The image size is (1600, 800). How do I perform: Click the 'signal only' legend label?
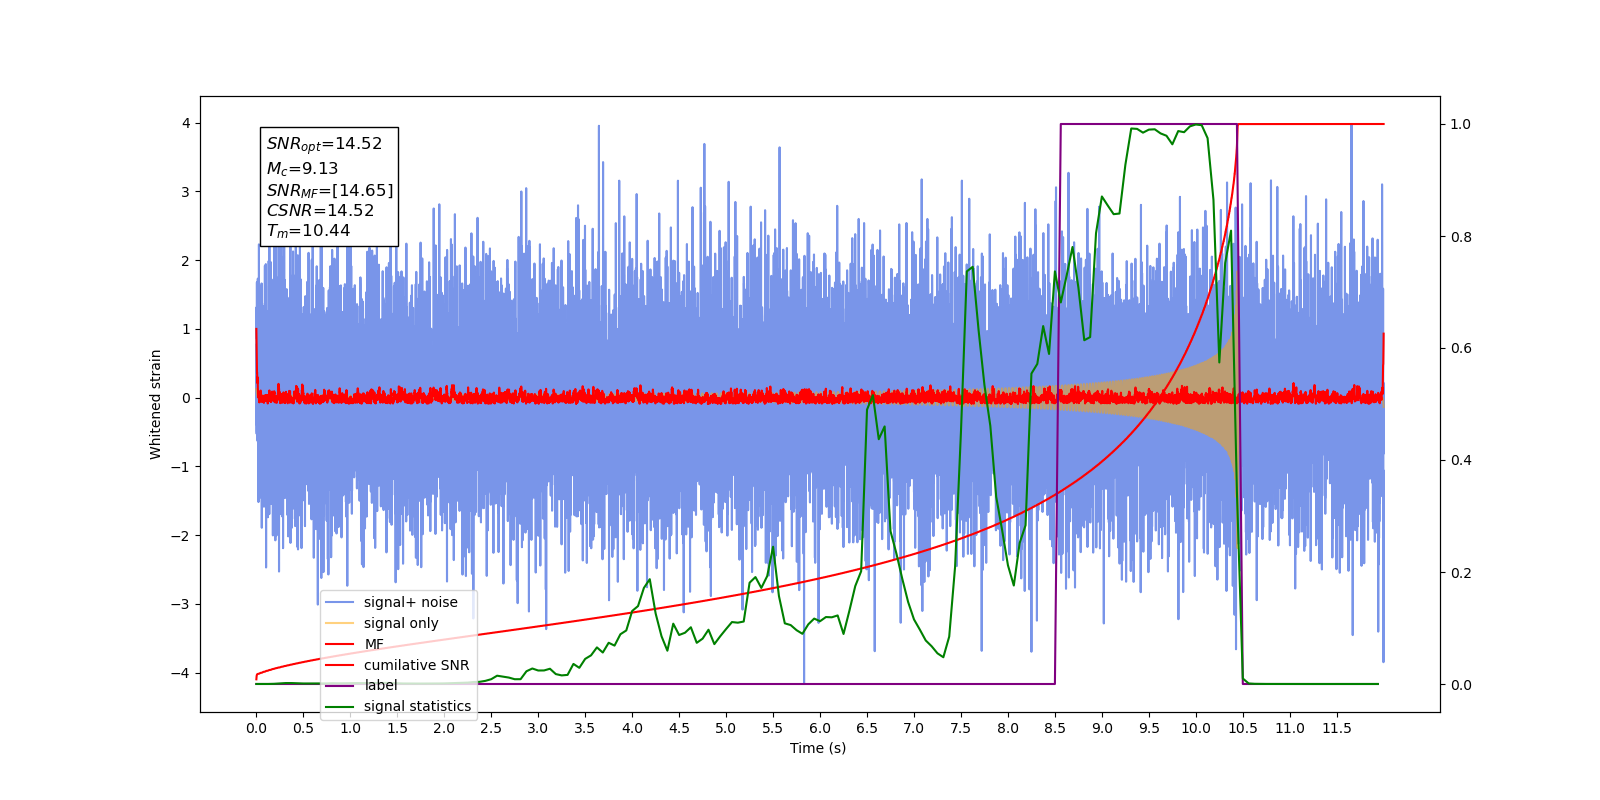coord(401,623)
